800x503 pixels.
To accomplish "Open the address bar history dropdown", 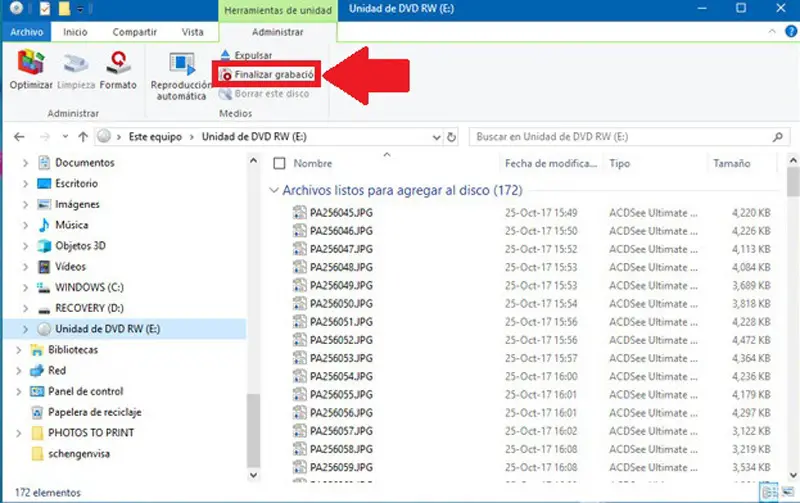I will coord(436,137).
